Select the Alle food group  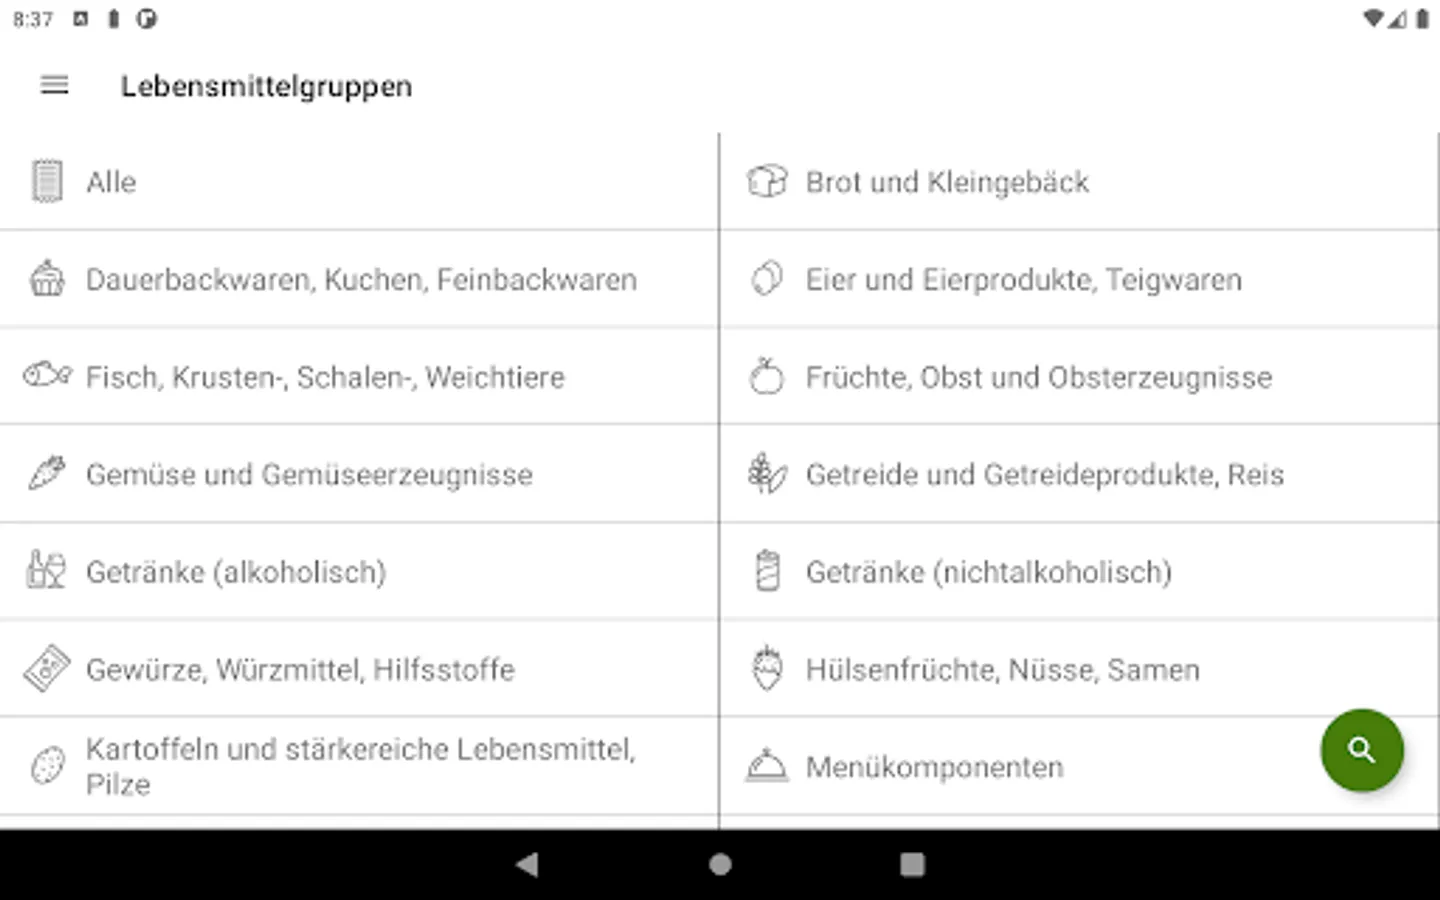tap(359, 182)
